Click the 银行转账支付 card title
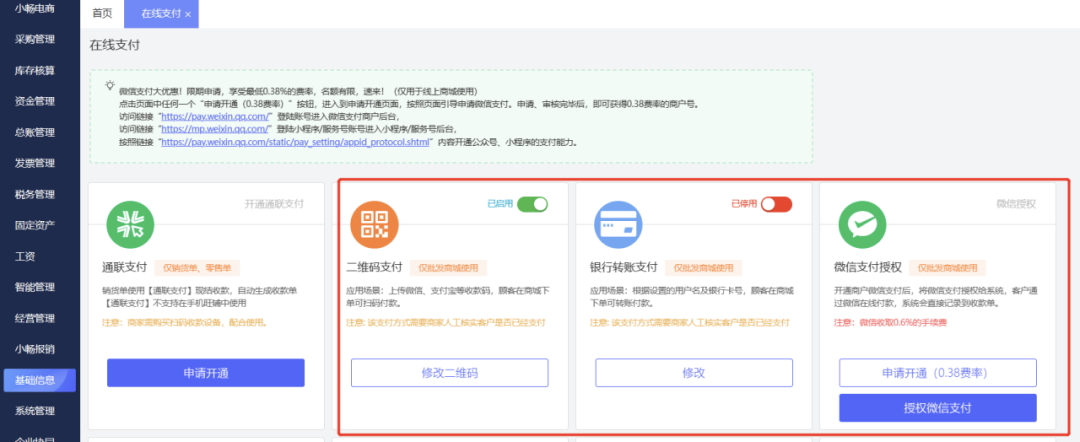The width and height of the screenshot is (1080, 442). click(x=623, y=267)
